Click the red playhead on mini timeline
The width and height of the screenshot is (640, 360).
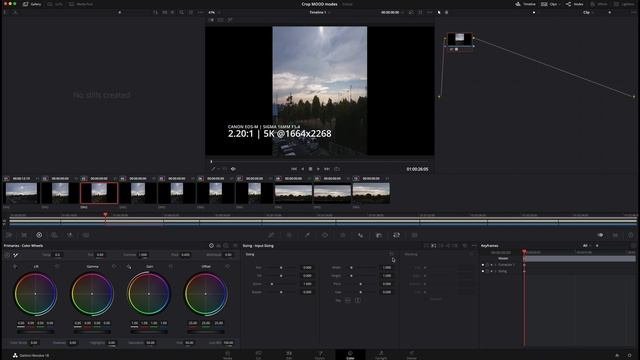pos(105,215)
